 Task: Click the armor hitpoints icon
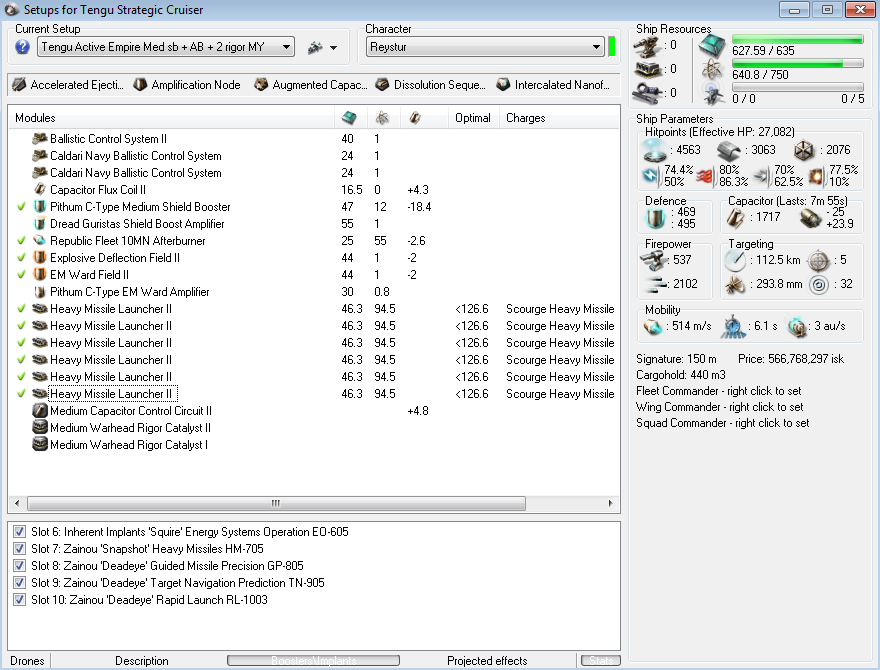click(729, 150)
